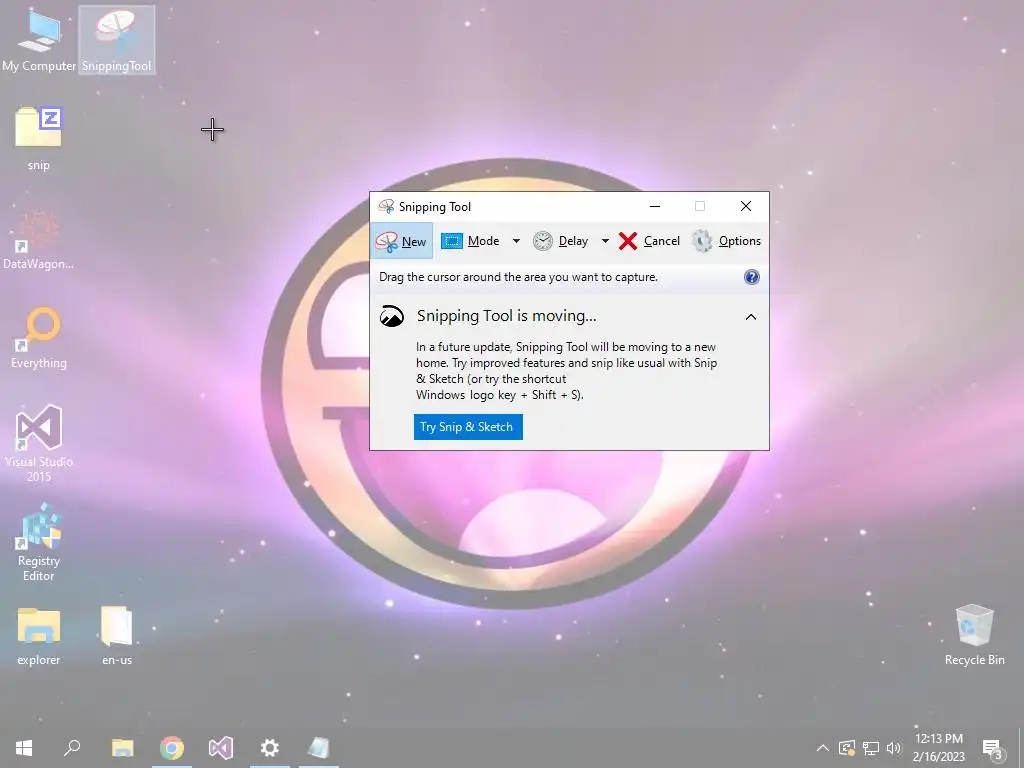Image resolution: width=1024 pixels, height=768 pixels.
Task: Close the Snipping Tool window
Action: coord(746,206)
